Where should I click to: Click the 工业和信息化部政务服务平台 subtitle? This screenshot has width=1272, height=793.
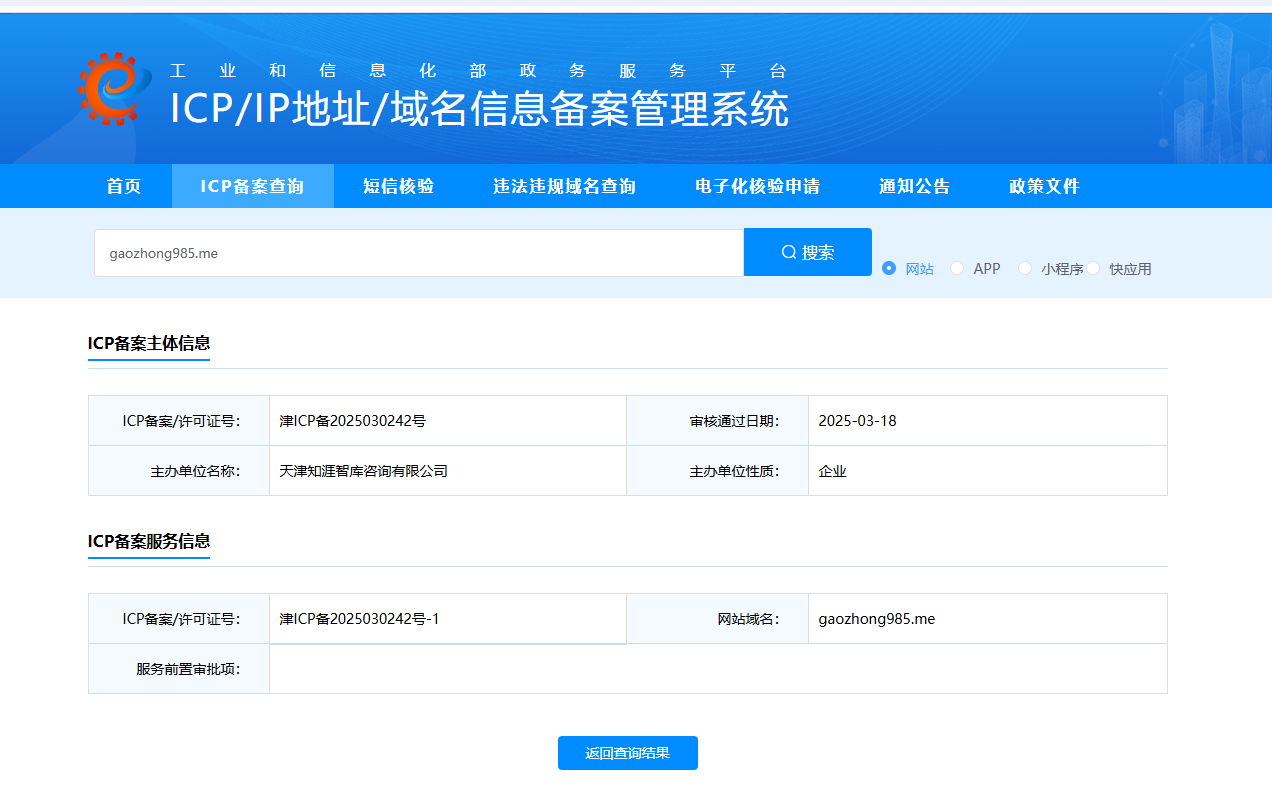click(x=478, y=71)
